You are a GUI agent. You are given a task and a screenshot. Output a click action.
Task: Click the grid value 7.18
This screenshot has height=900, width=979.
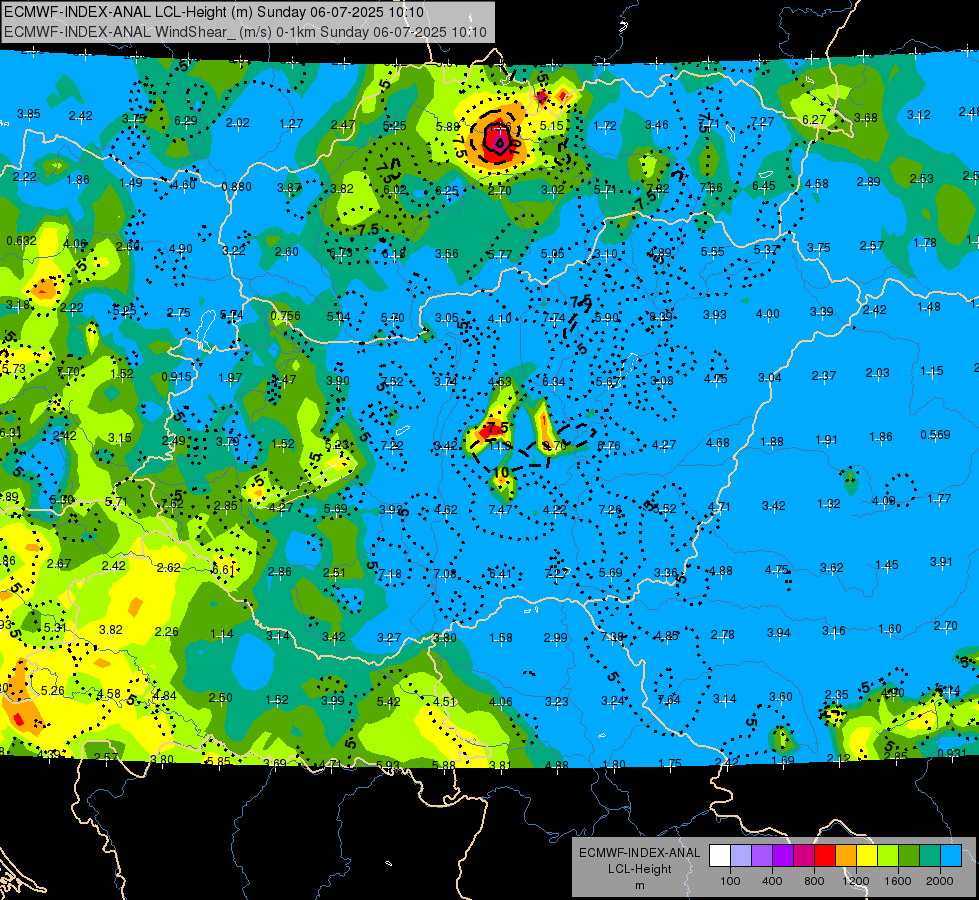[390, 574]
